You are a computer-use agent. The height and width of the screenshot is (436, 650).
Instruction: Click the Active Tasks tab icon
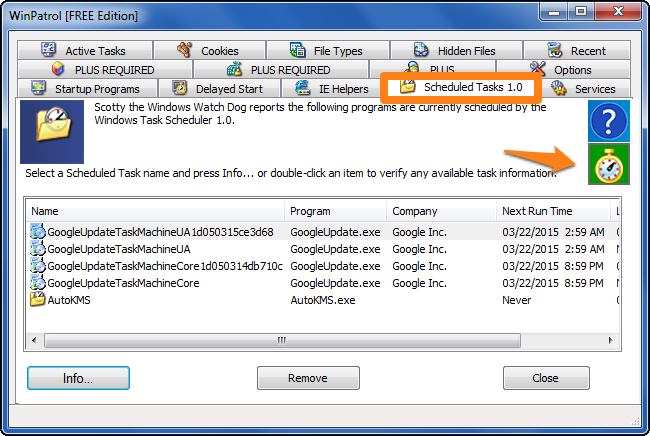coord(49,50)
